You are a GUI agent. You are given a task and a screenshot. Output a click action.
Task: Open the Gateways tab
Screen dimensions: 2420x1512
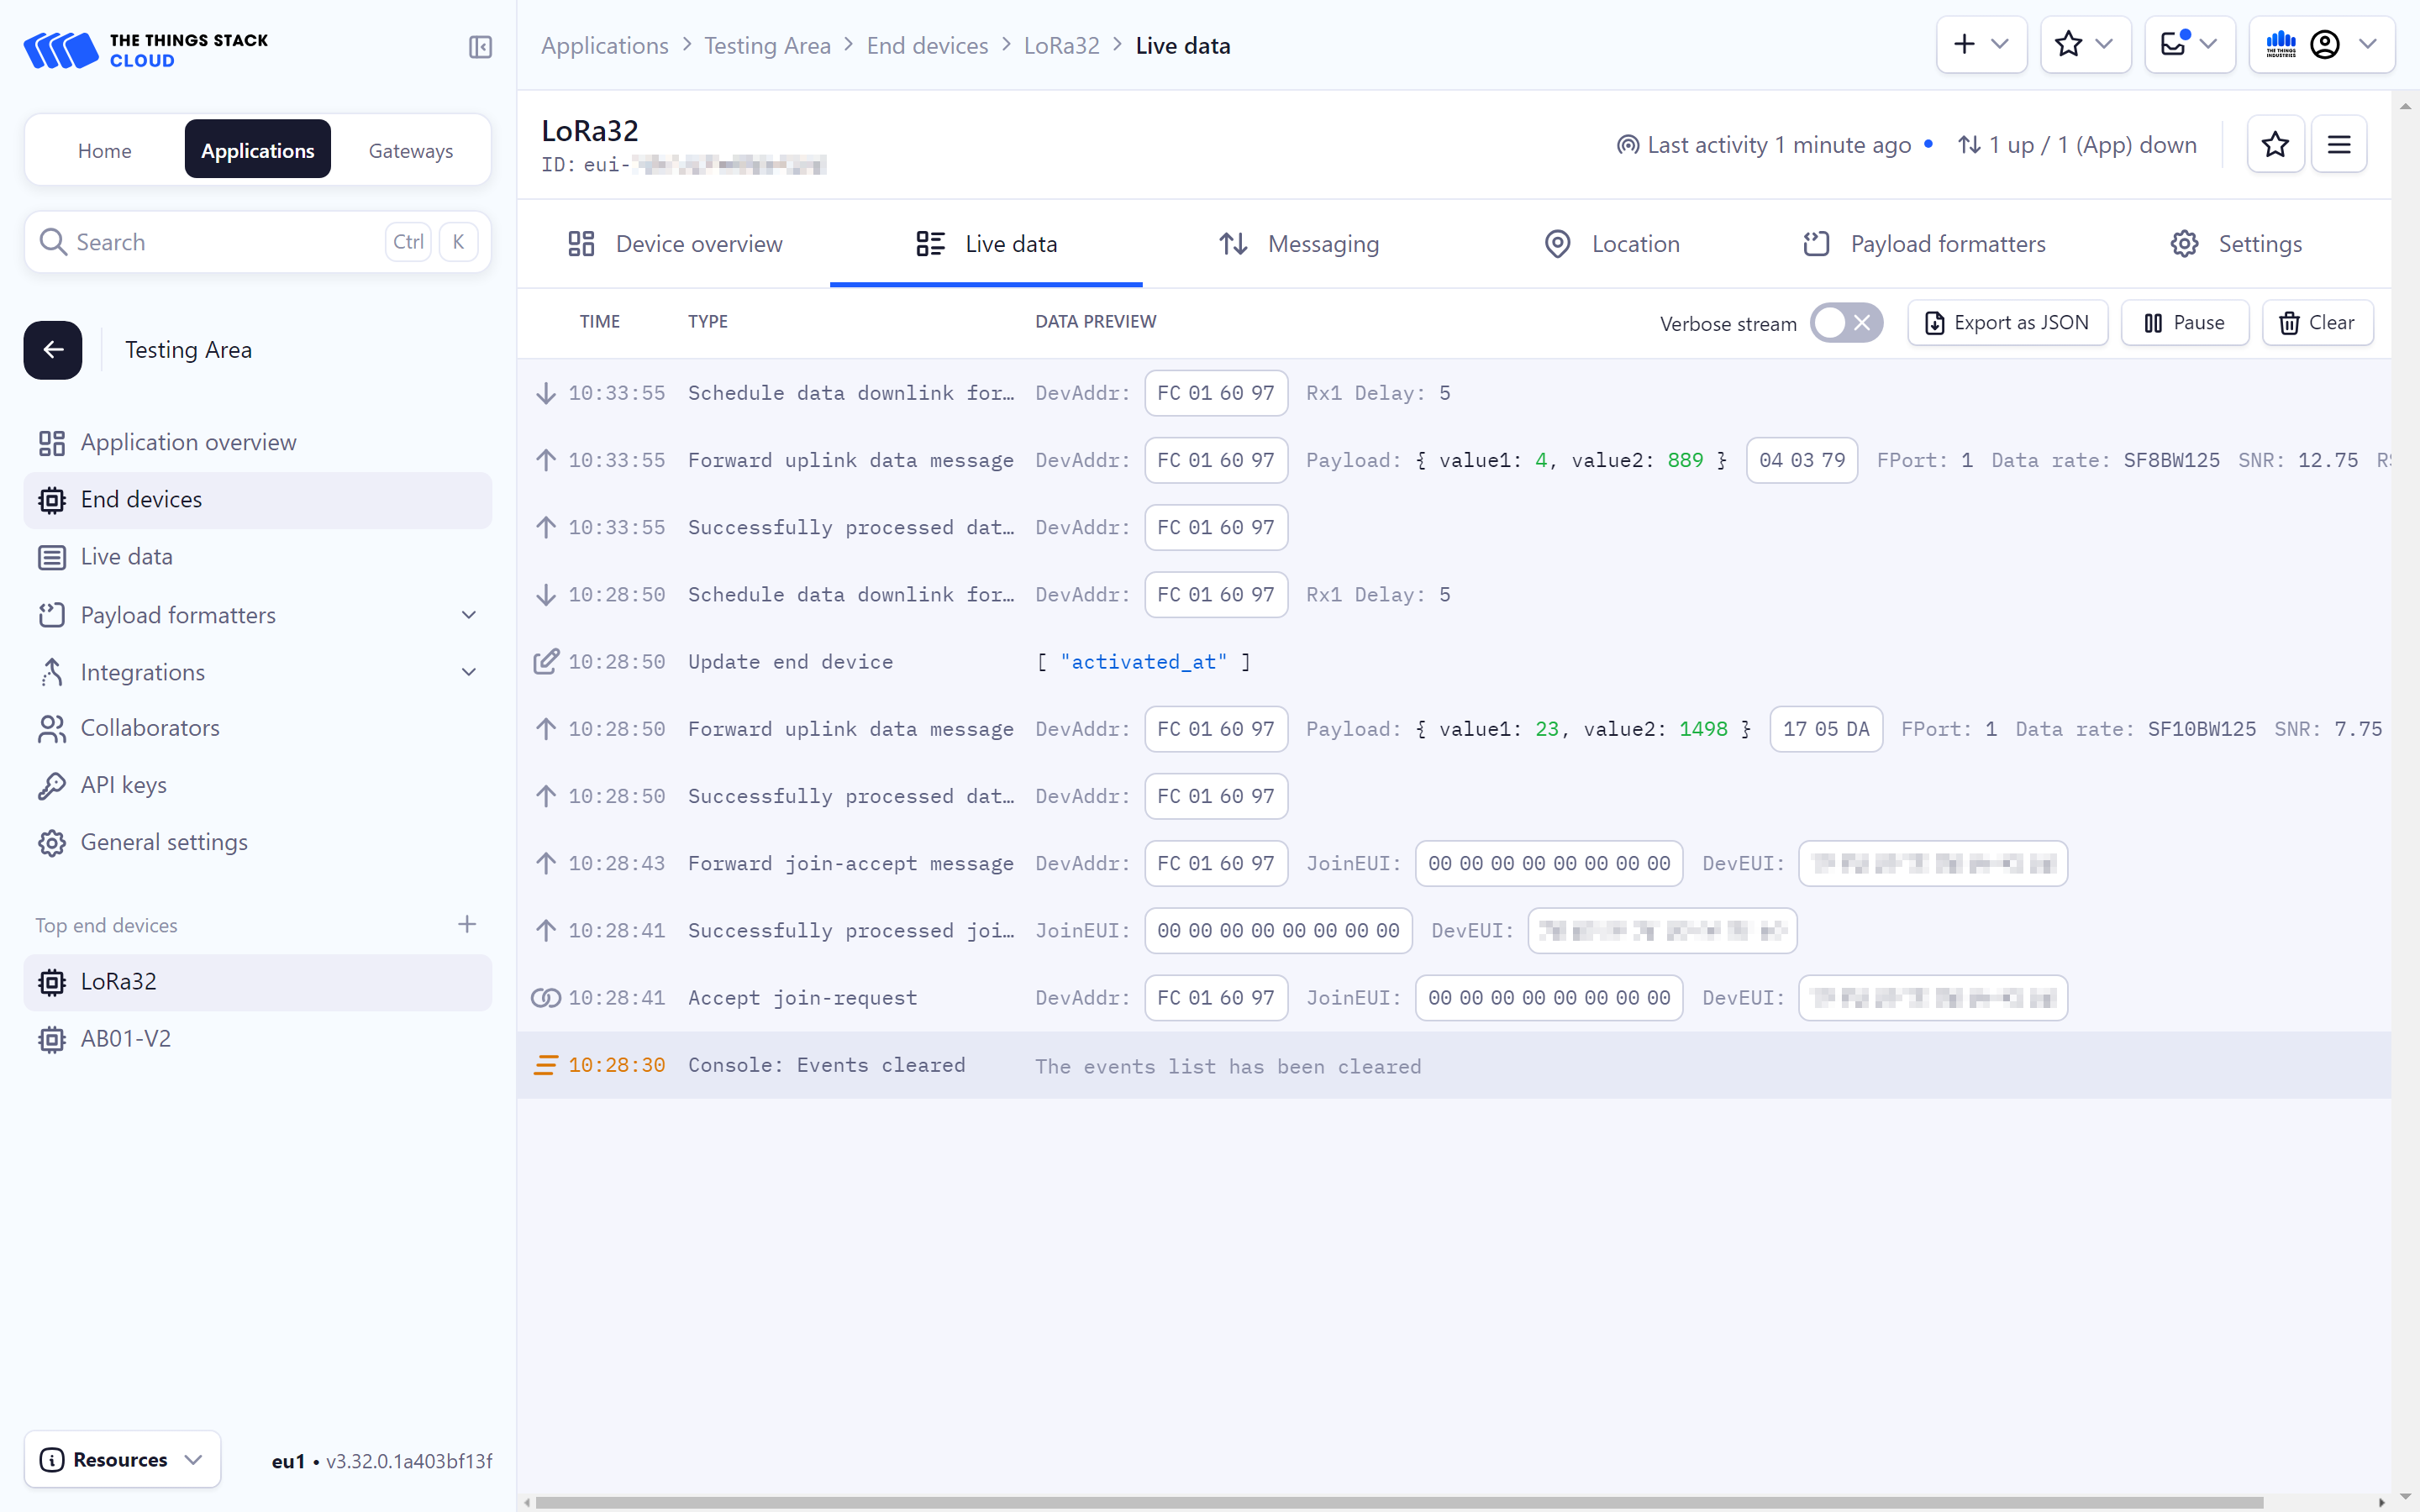coord(411,150)
